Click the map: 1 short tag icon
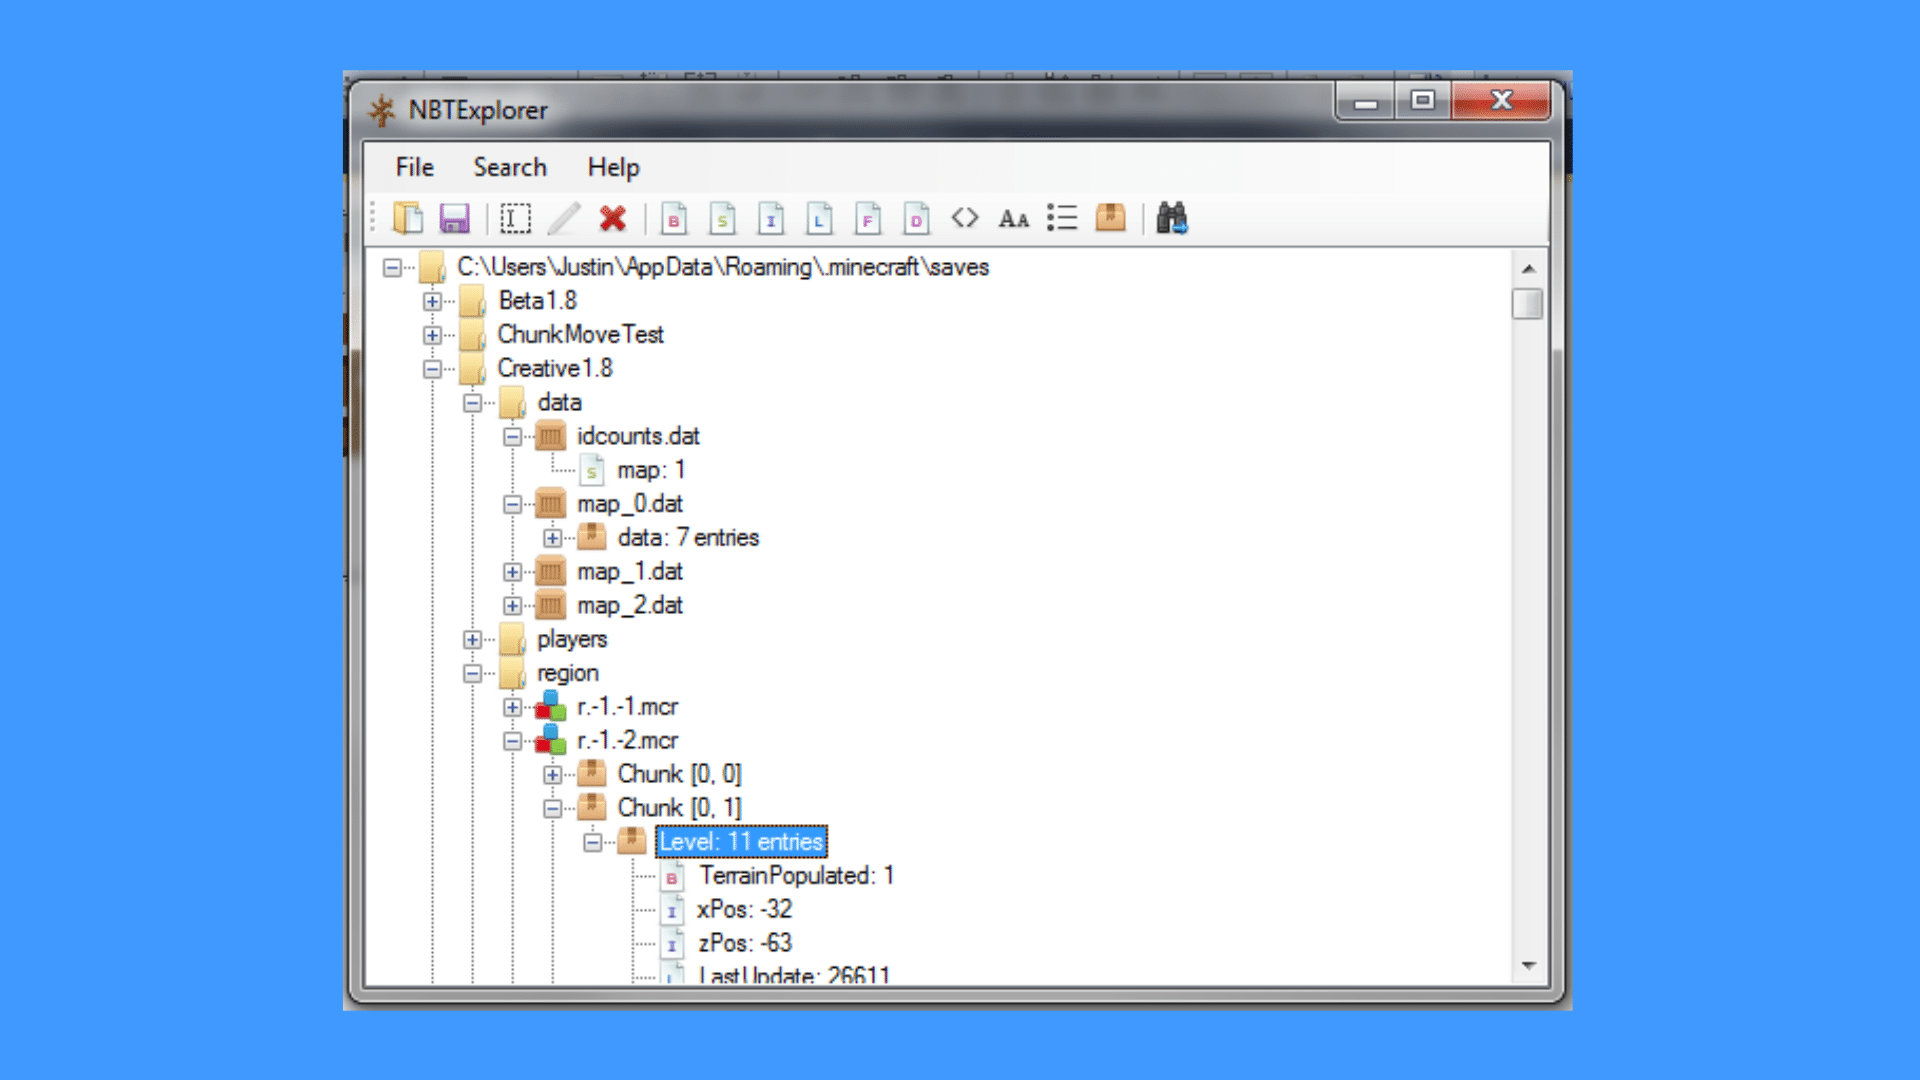 tap(592, 470)
